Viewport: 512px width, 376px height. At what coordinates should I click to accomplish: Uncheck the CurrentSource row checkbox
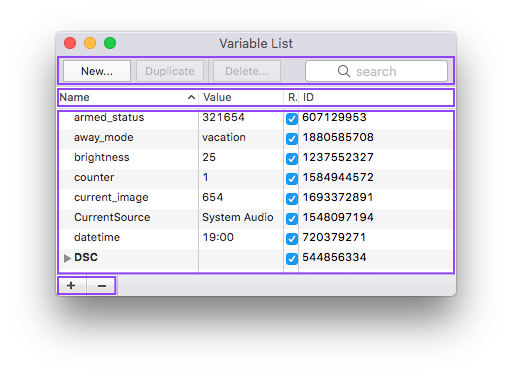point(292,219)
